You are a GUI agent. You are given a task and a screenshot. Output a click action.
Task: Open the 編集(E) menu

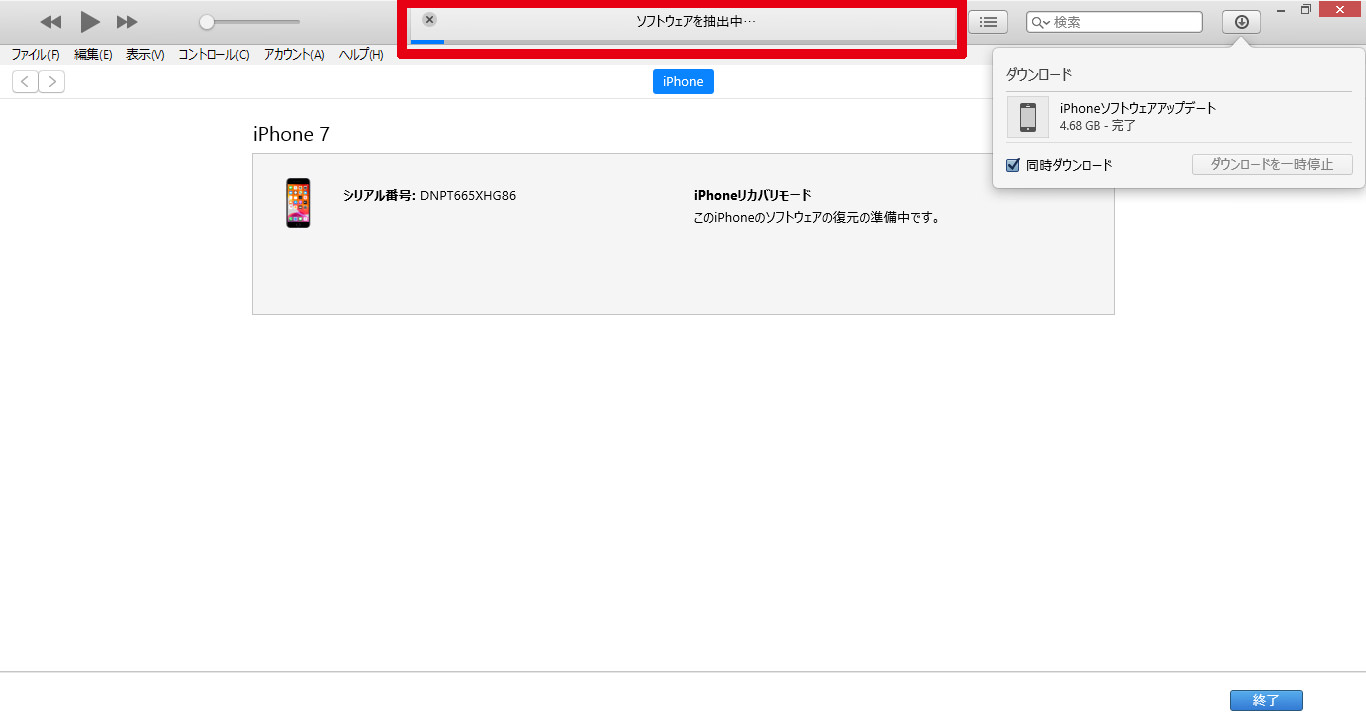tap(93, 55)
